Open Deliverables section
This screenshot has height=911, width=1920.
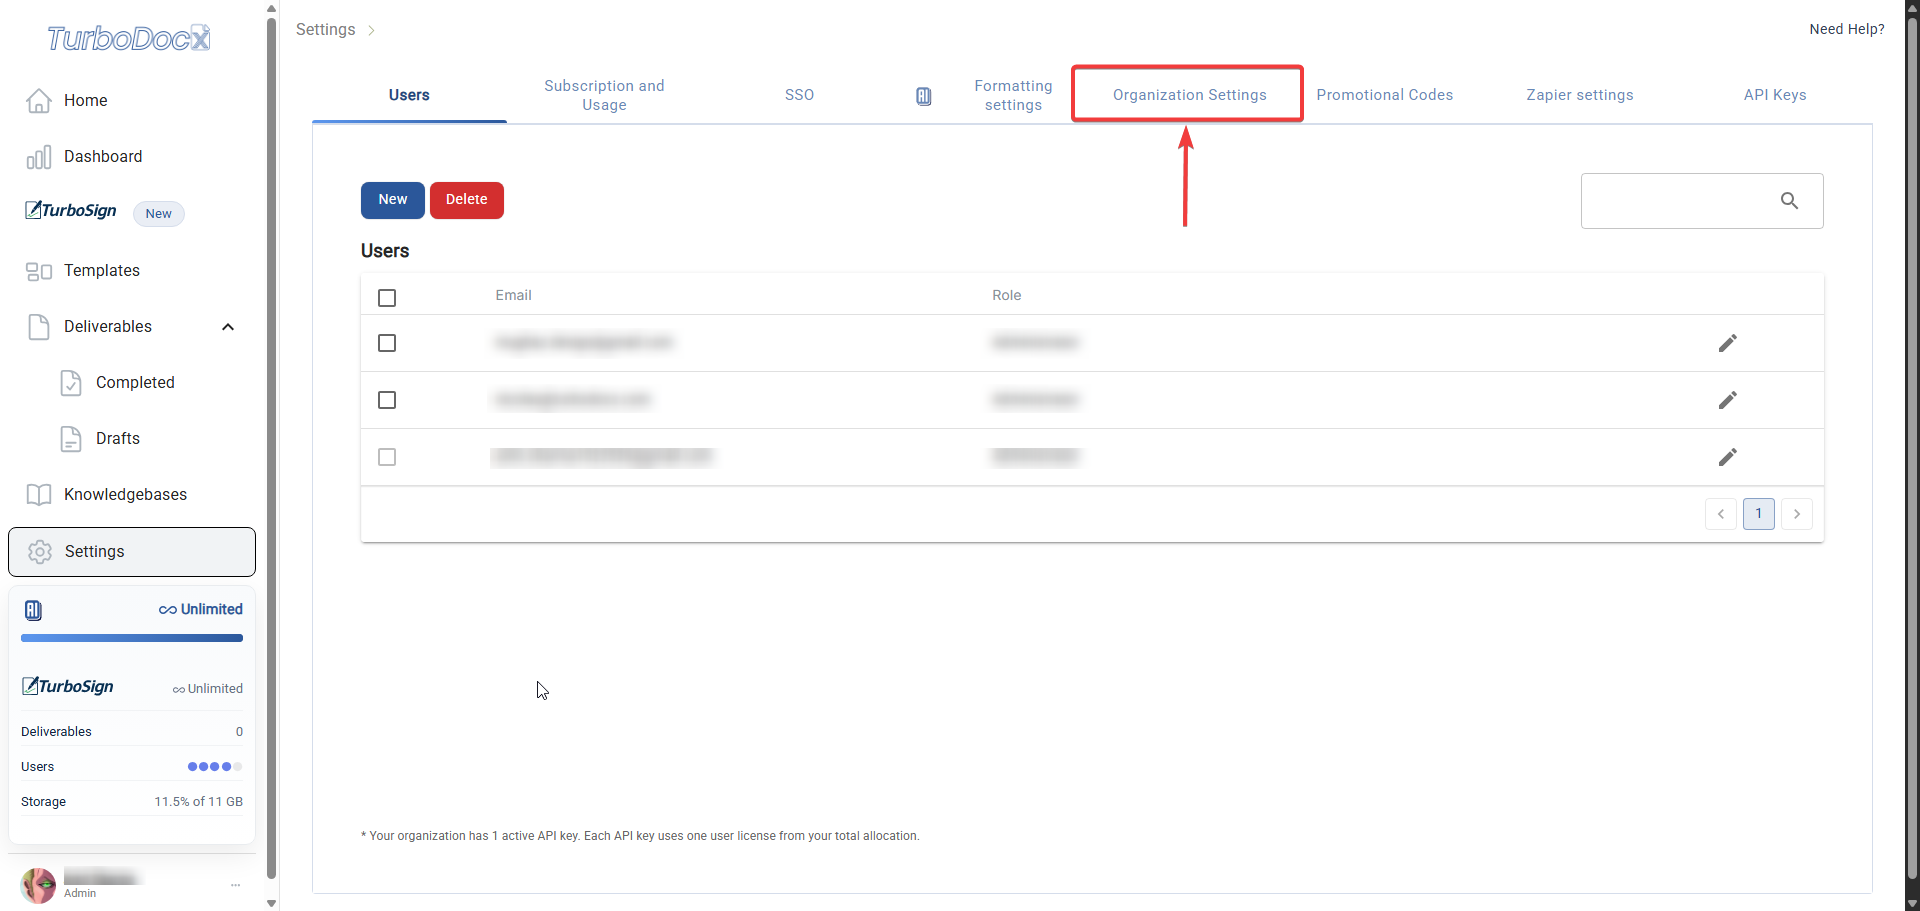point(108,326)
